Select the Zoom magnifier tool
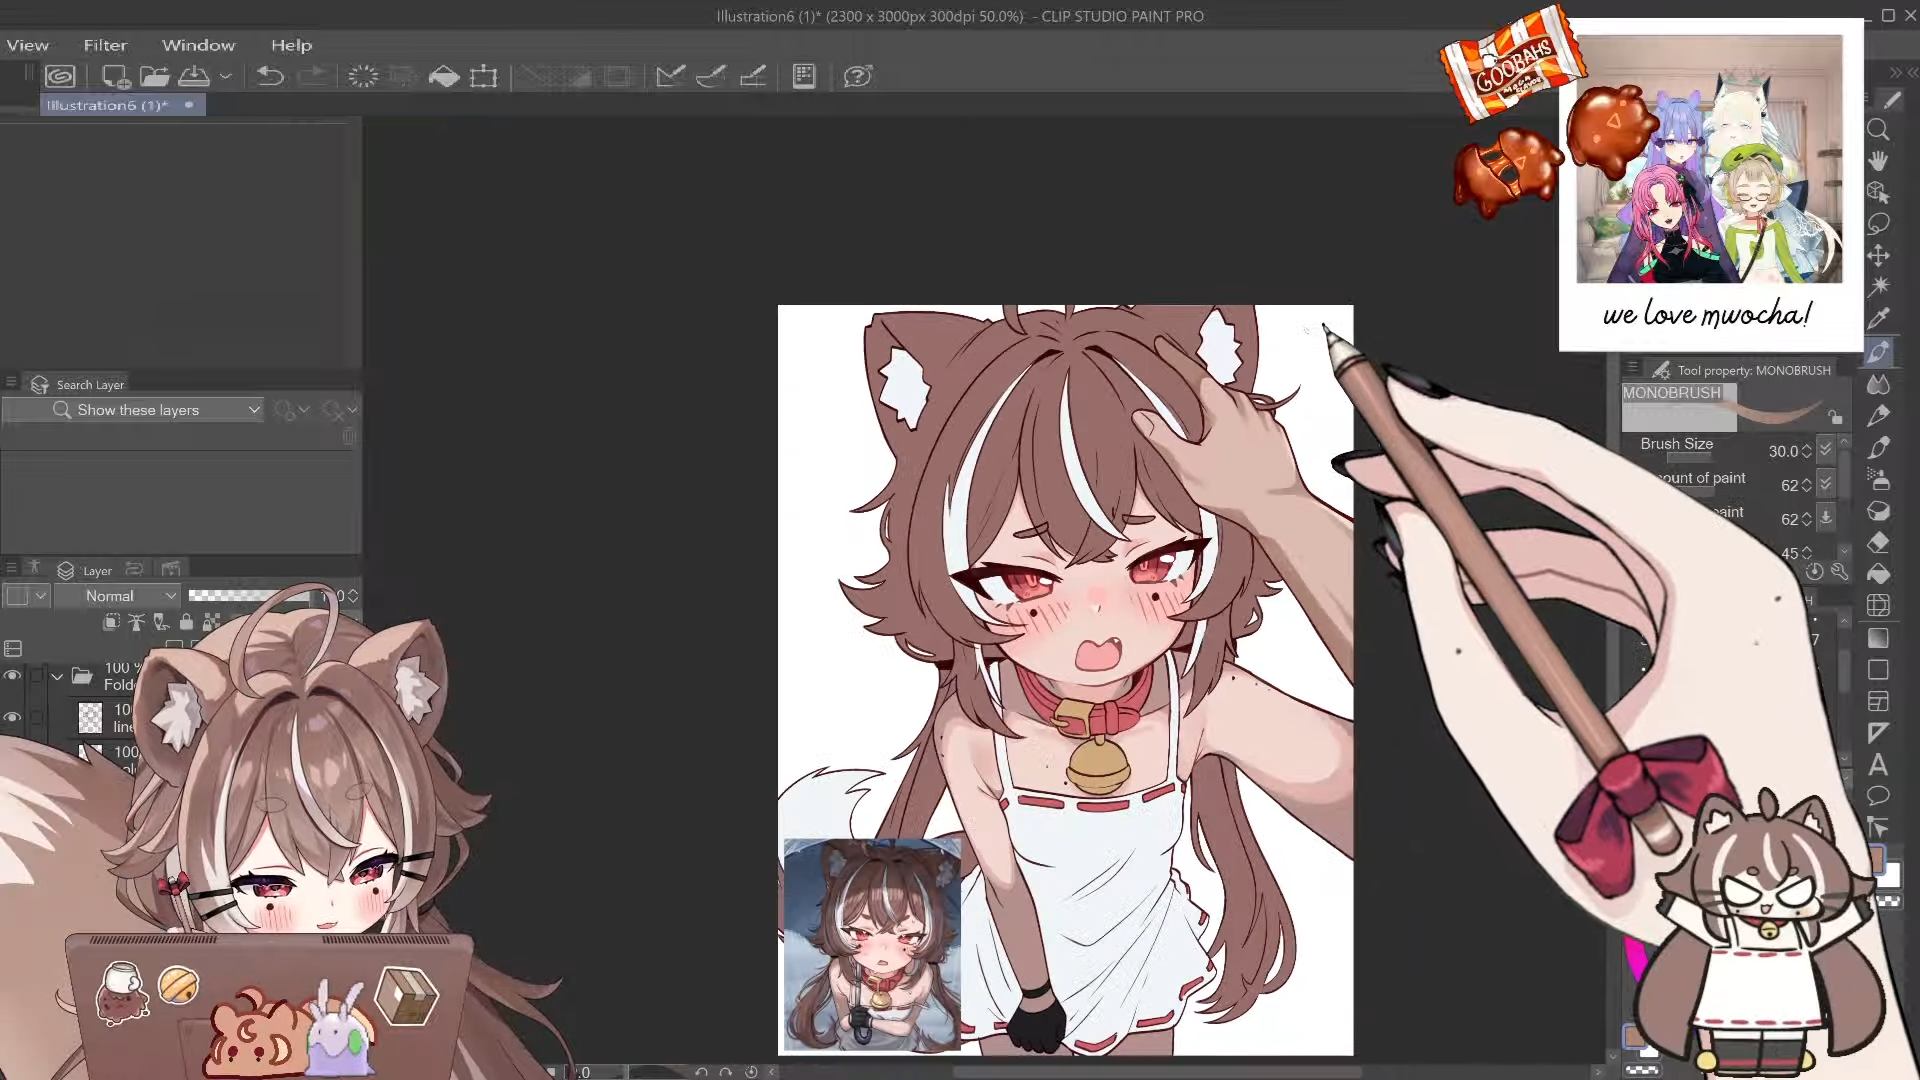The height and width of the screenshot is (1080, 1920). pos(1878,130)
